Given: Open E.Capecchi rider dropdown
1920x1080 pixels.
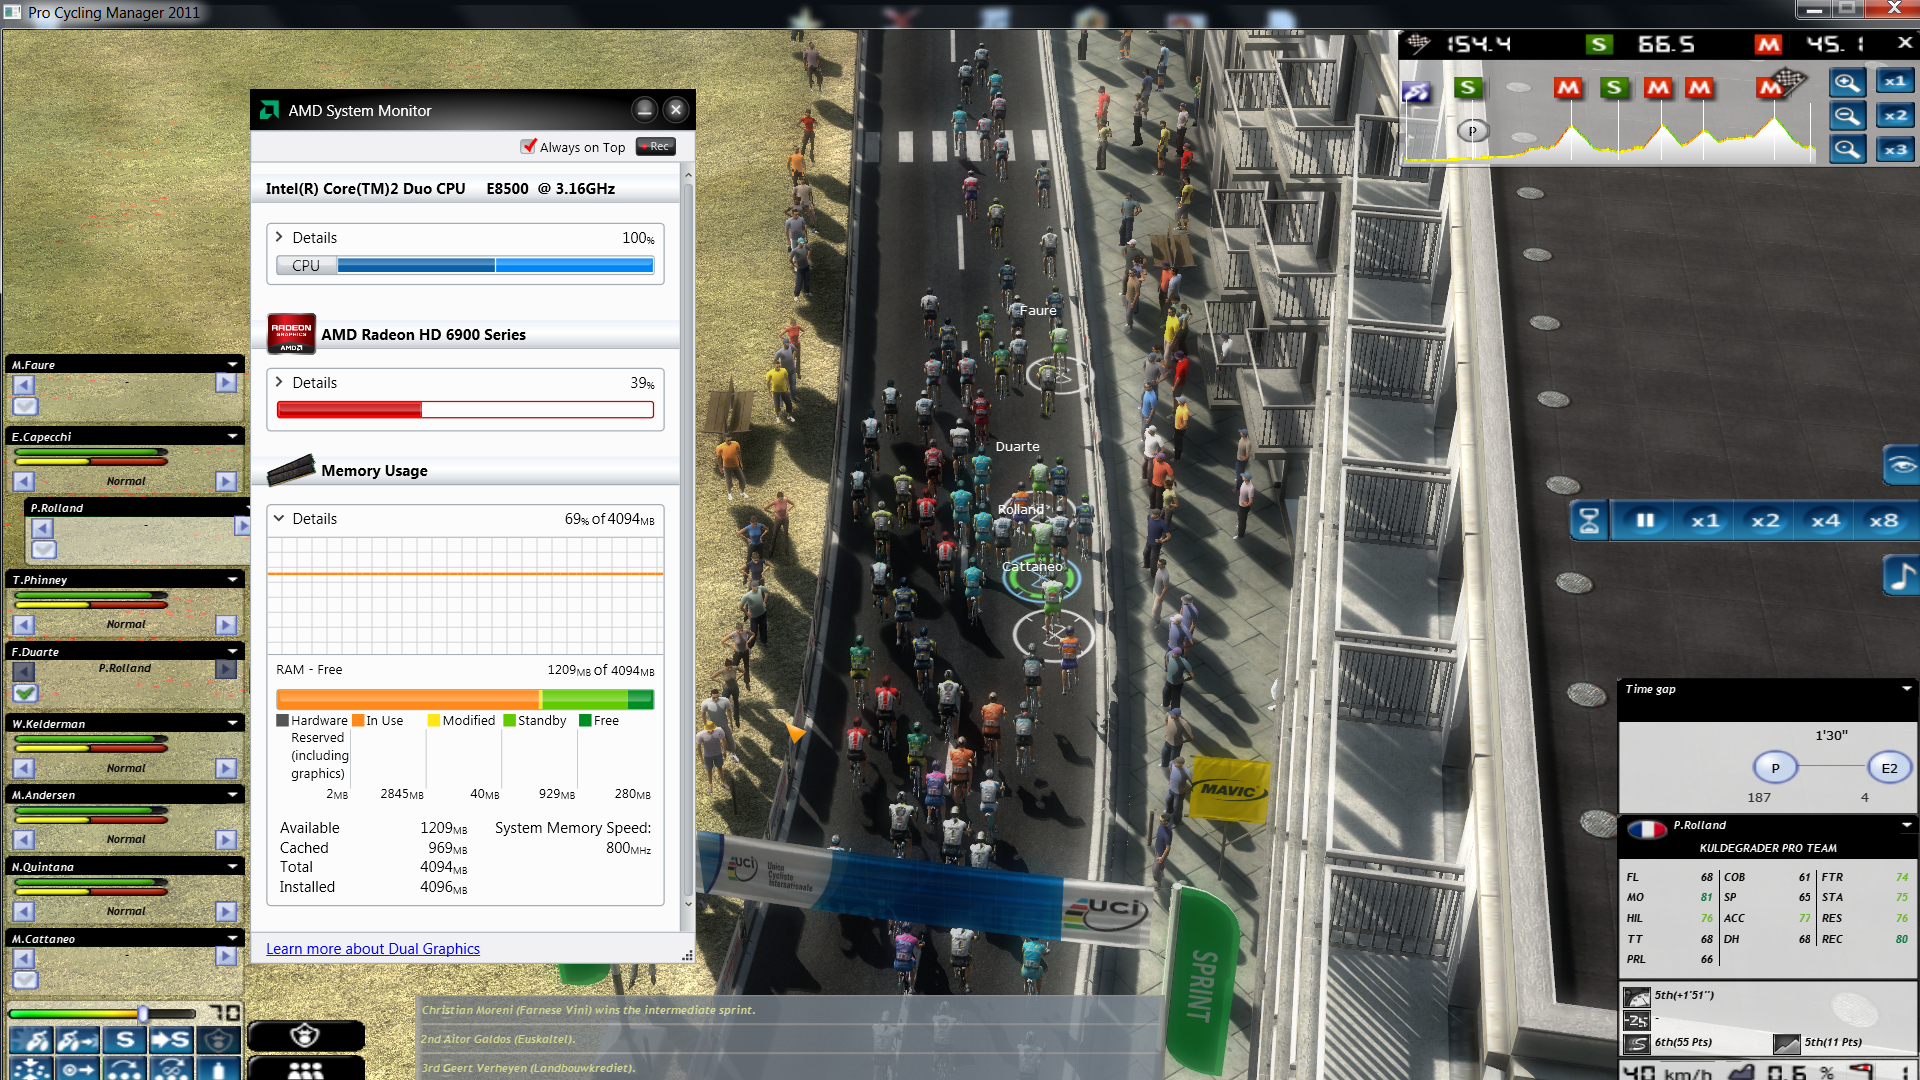Looking at the screenshot, I should 232,436.
